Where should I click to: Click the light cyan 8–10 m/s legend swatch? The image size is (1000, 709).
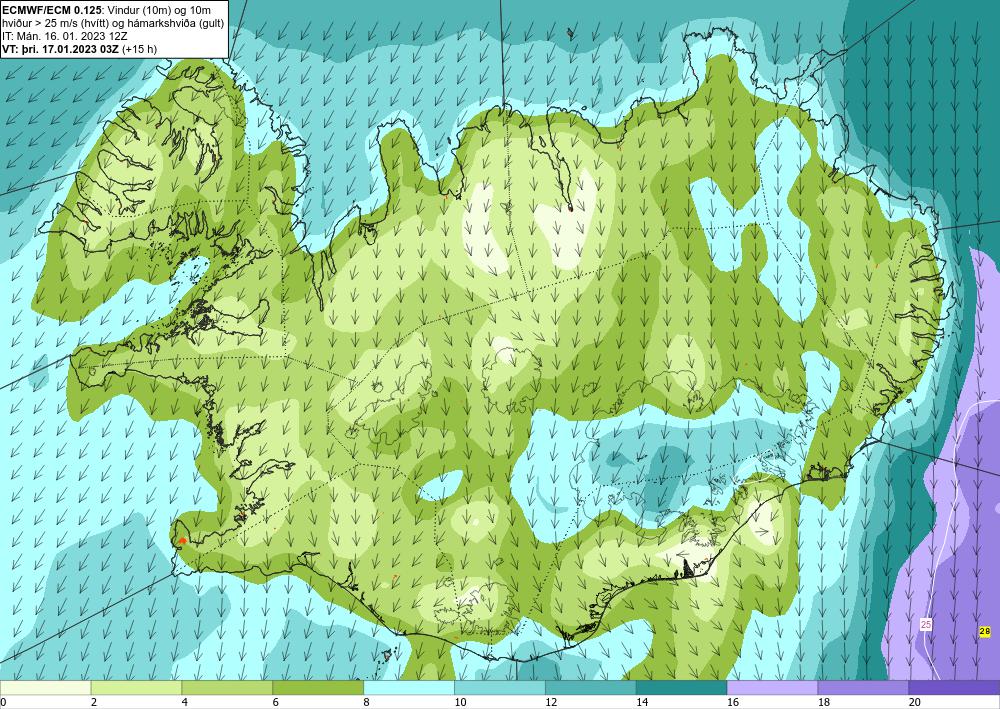pyautogui.click(x=409, y=688)
